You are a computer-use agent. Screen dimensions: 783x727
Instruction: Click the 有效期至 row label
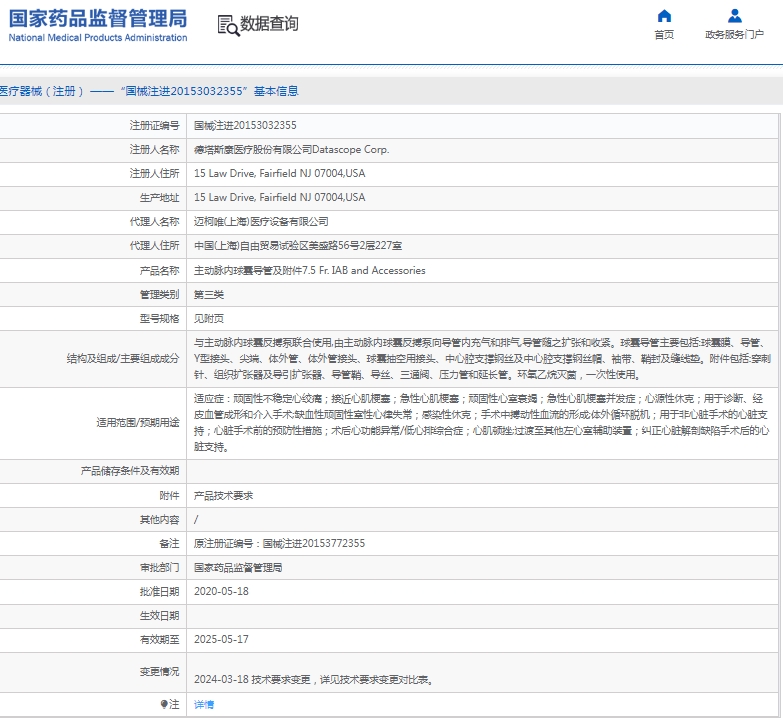pyautogui.click(x=159, y=639)
